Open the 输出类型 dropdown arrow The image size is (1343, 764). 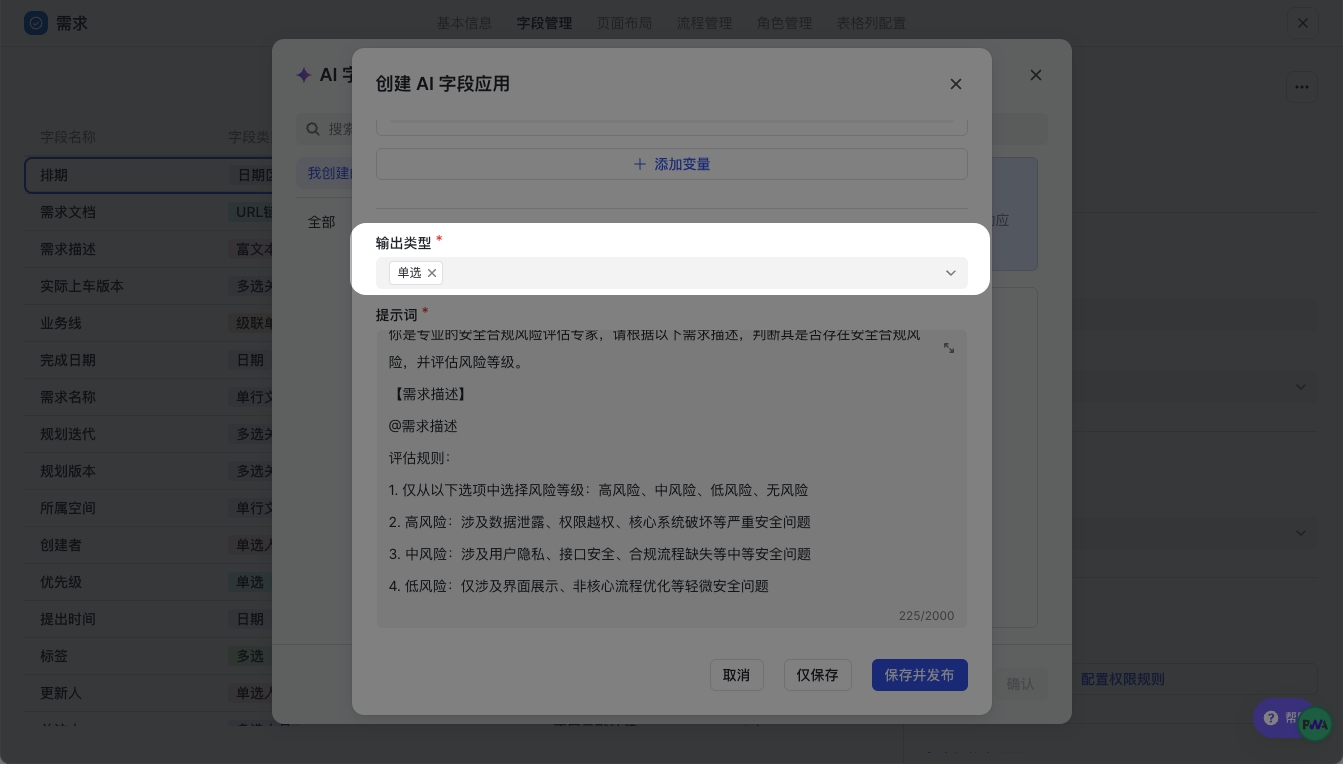(x=951, y=273)
